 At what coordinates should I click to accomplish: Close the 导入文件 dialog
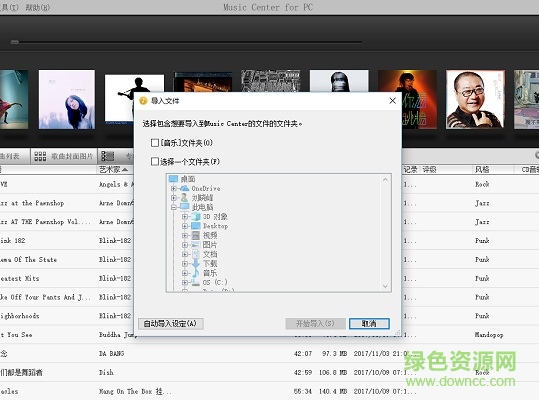392,101
